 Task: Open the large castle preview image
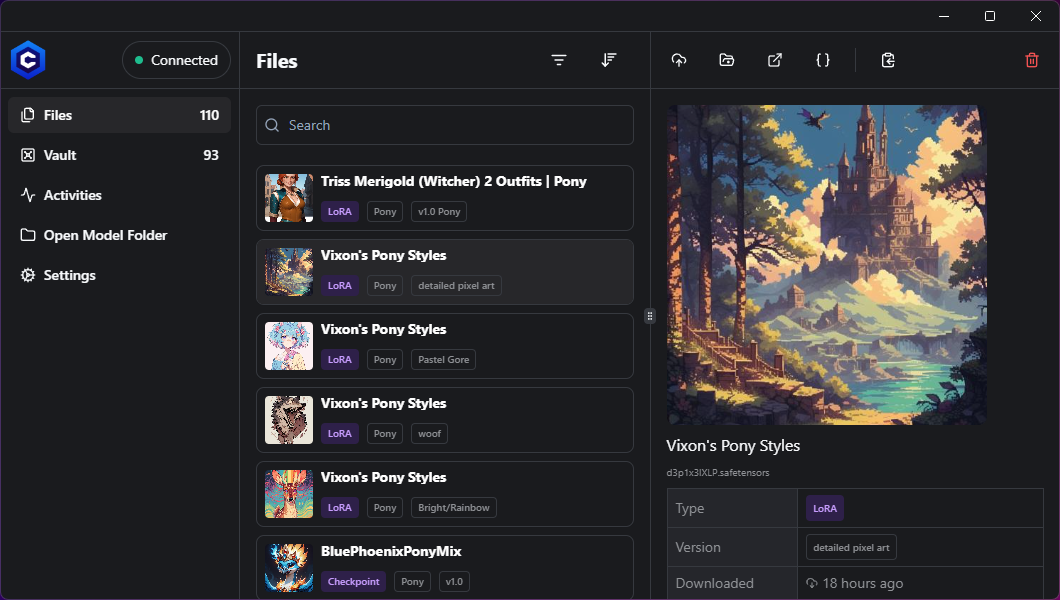pos(827,265)
